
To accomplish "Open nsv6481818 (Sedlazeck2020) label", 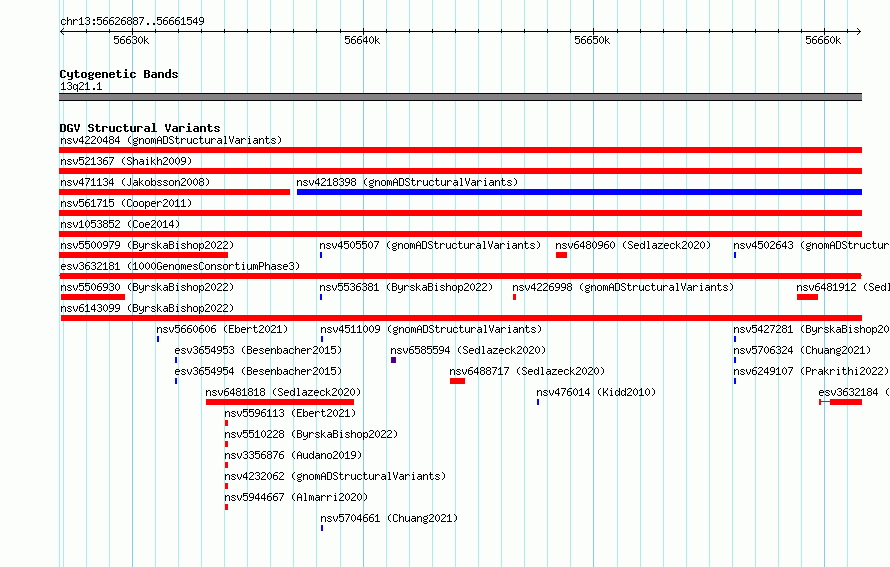I will 283,392.
